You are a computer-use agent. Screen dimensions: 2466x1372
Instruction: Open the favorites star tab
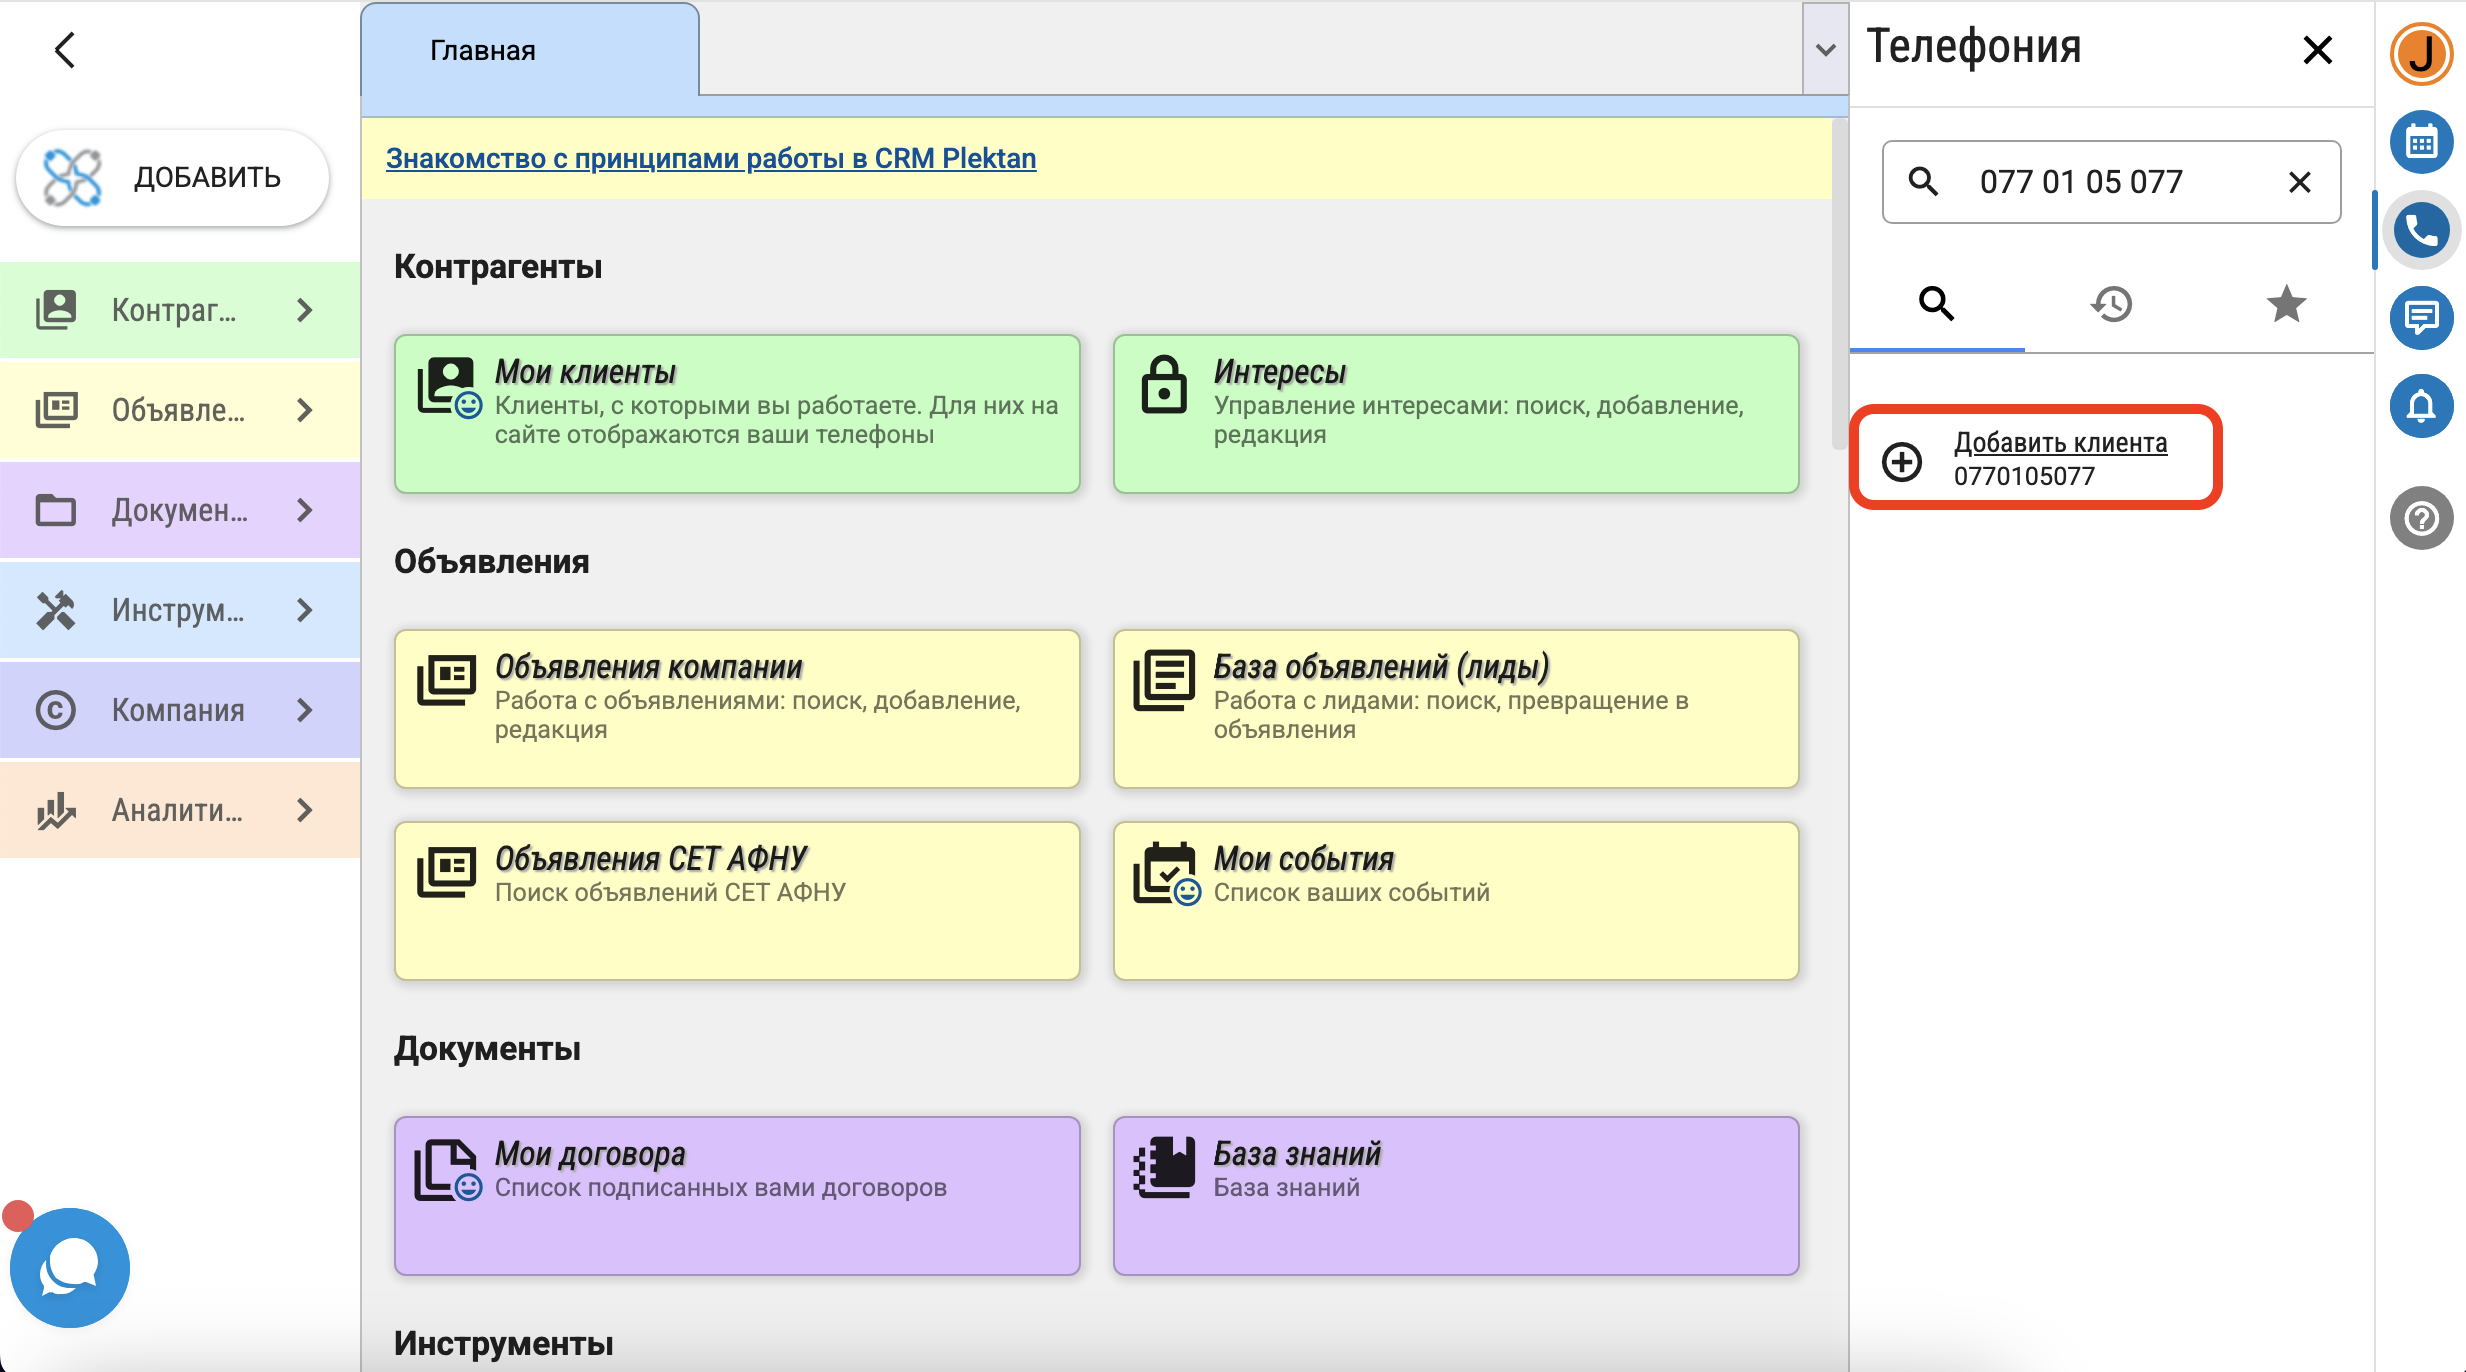pyautogui.click(x=2286, y=304)
